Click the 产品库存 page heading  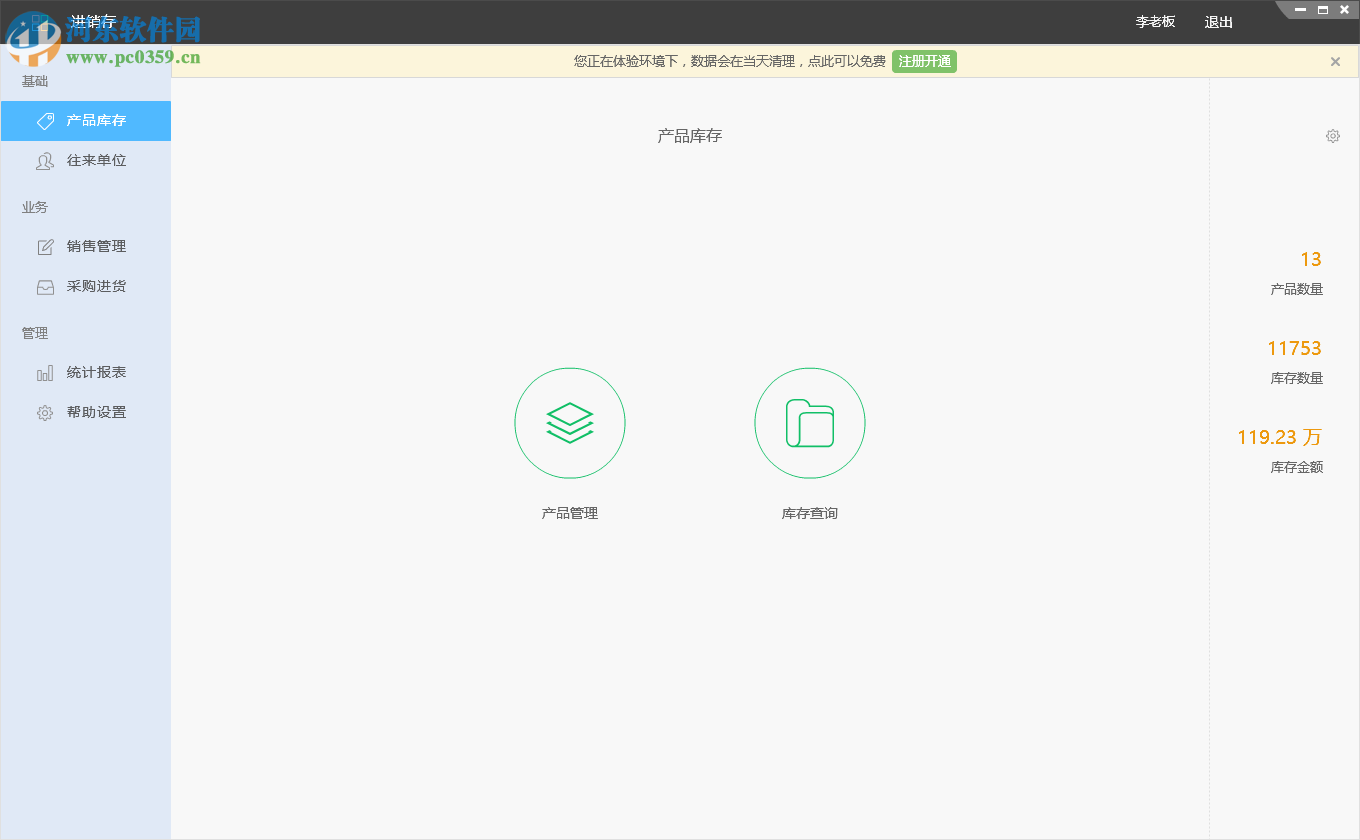click(x=690, y=136)
